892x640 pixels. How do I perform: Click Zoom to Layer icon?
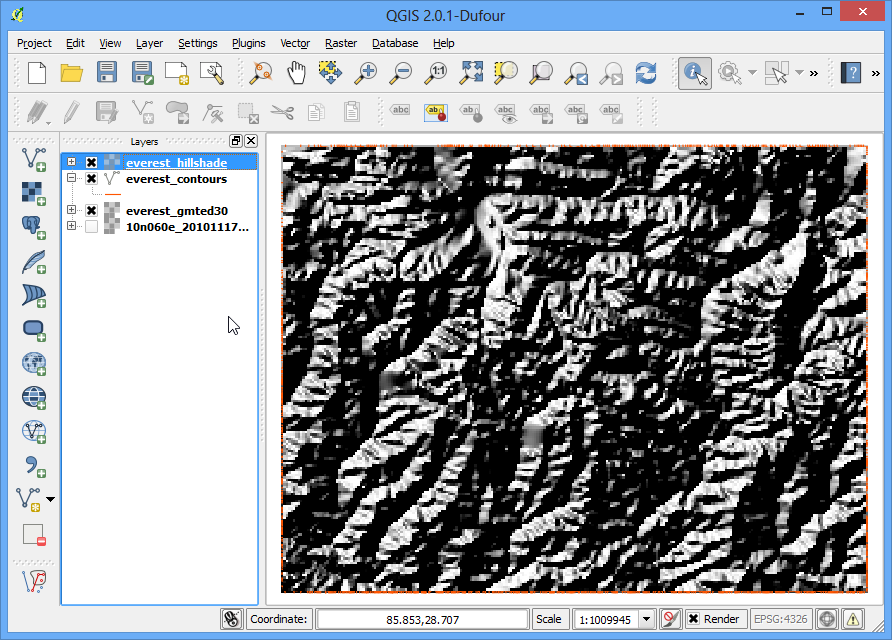point(541,73)
